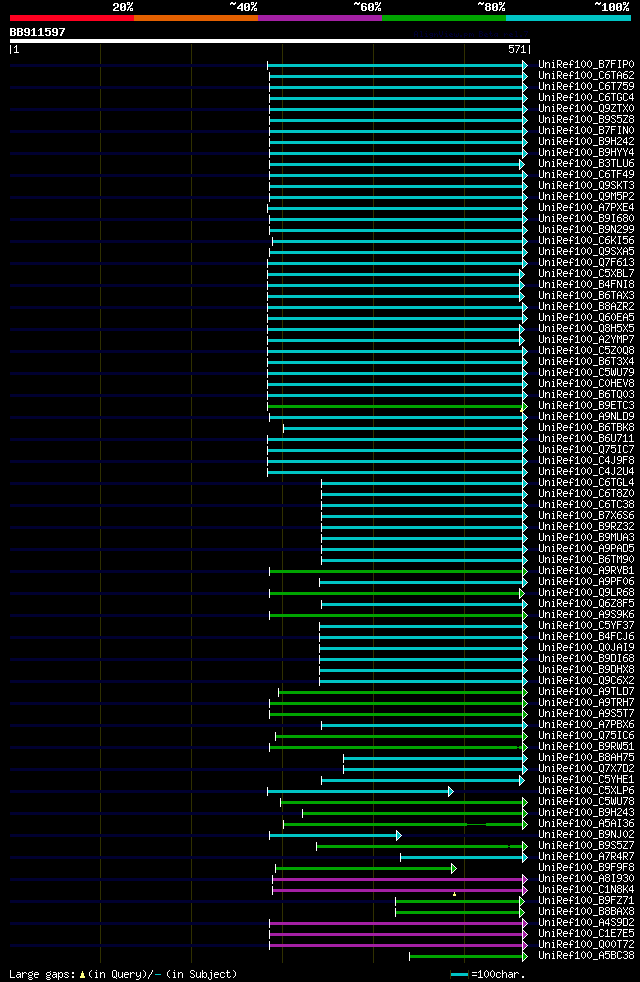
Task: Select hit UniRef100_B8AH75
Action: pyautogui.click(x=586, y=758)
